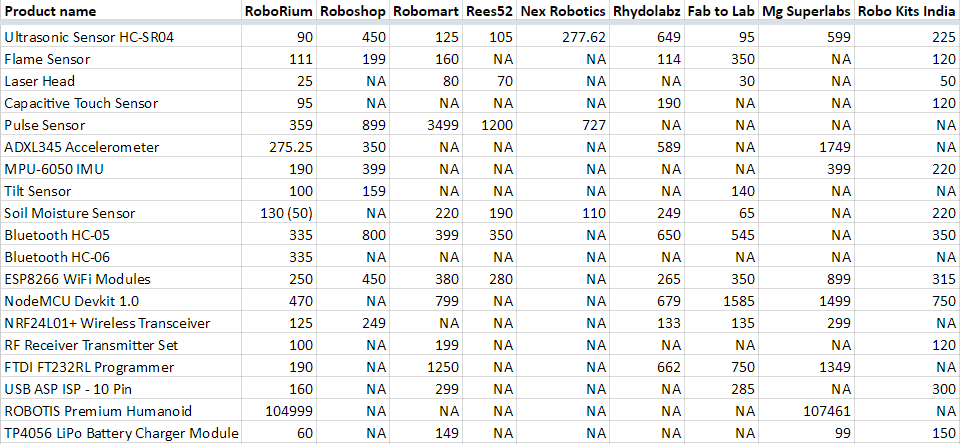Click the Capacitive Touch Sensor cell
The height and width of the screenshot is (444, 960).
(120, 103)
